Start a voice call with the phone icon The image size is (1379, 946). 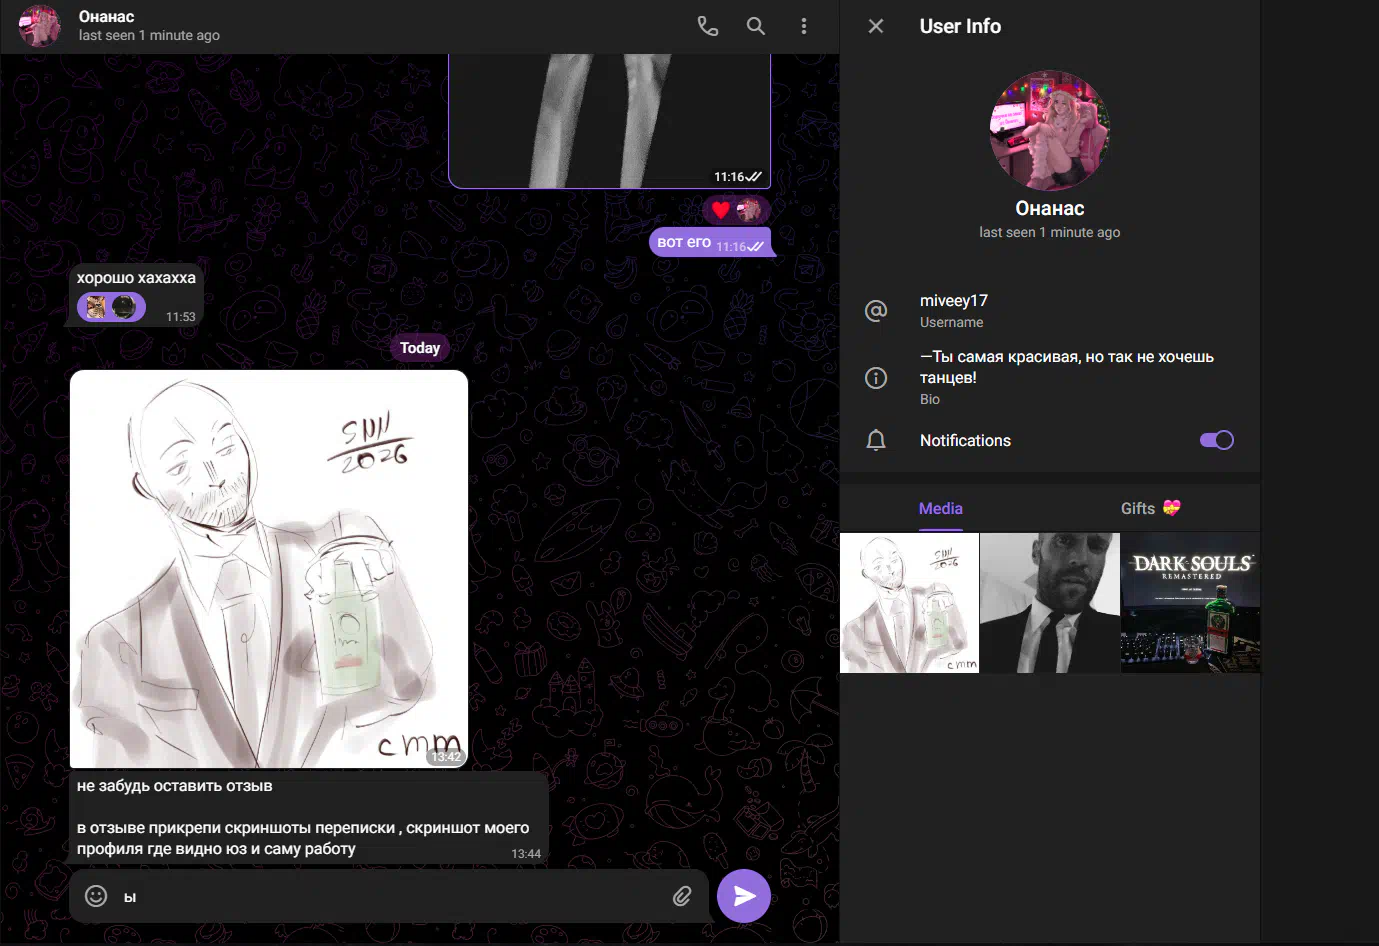(708, 26)
